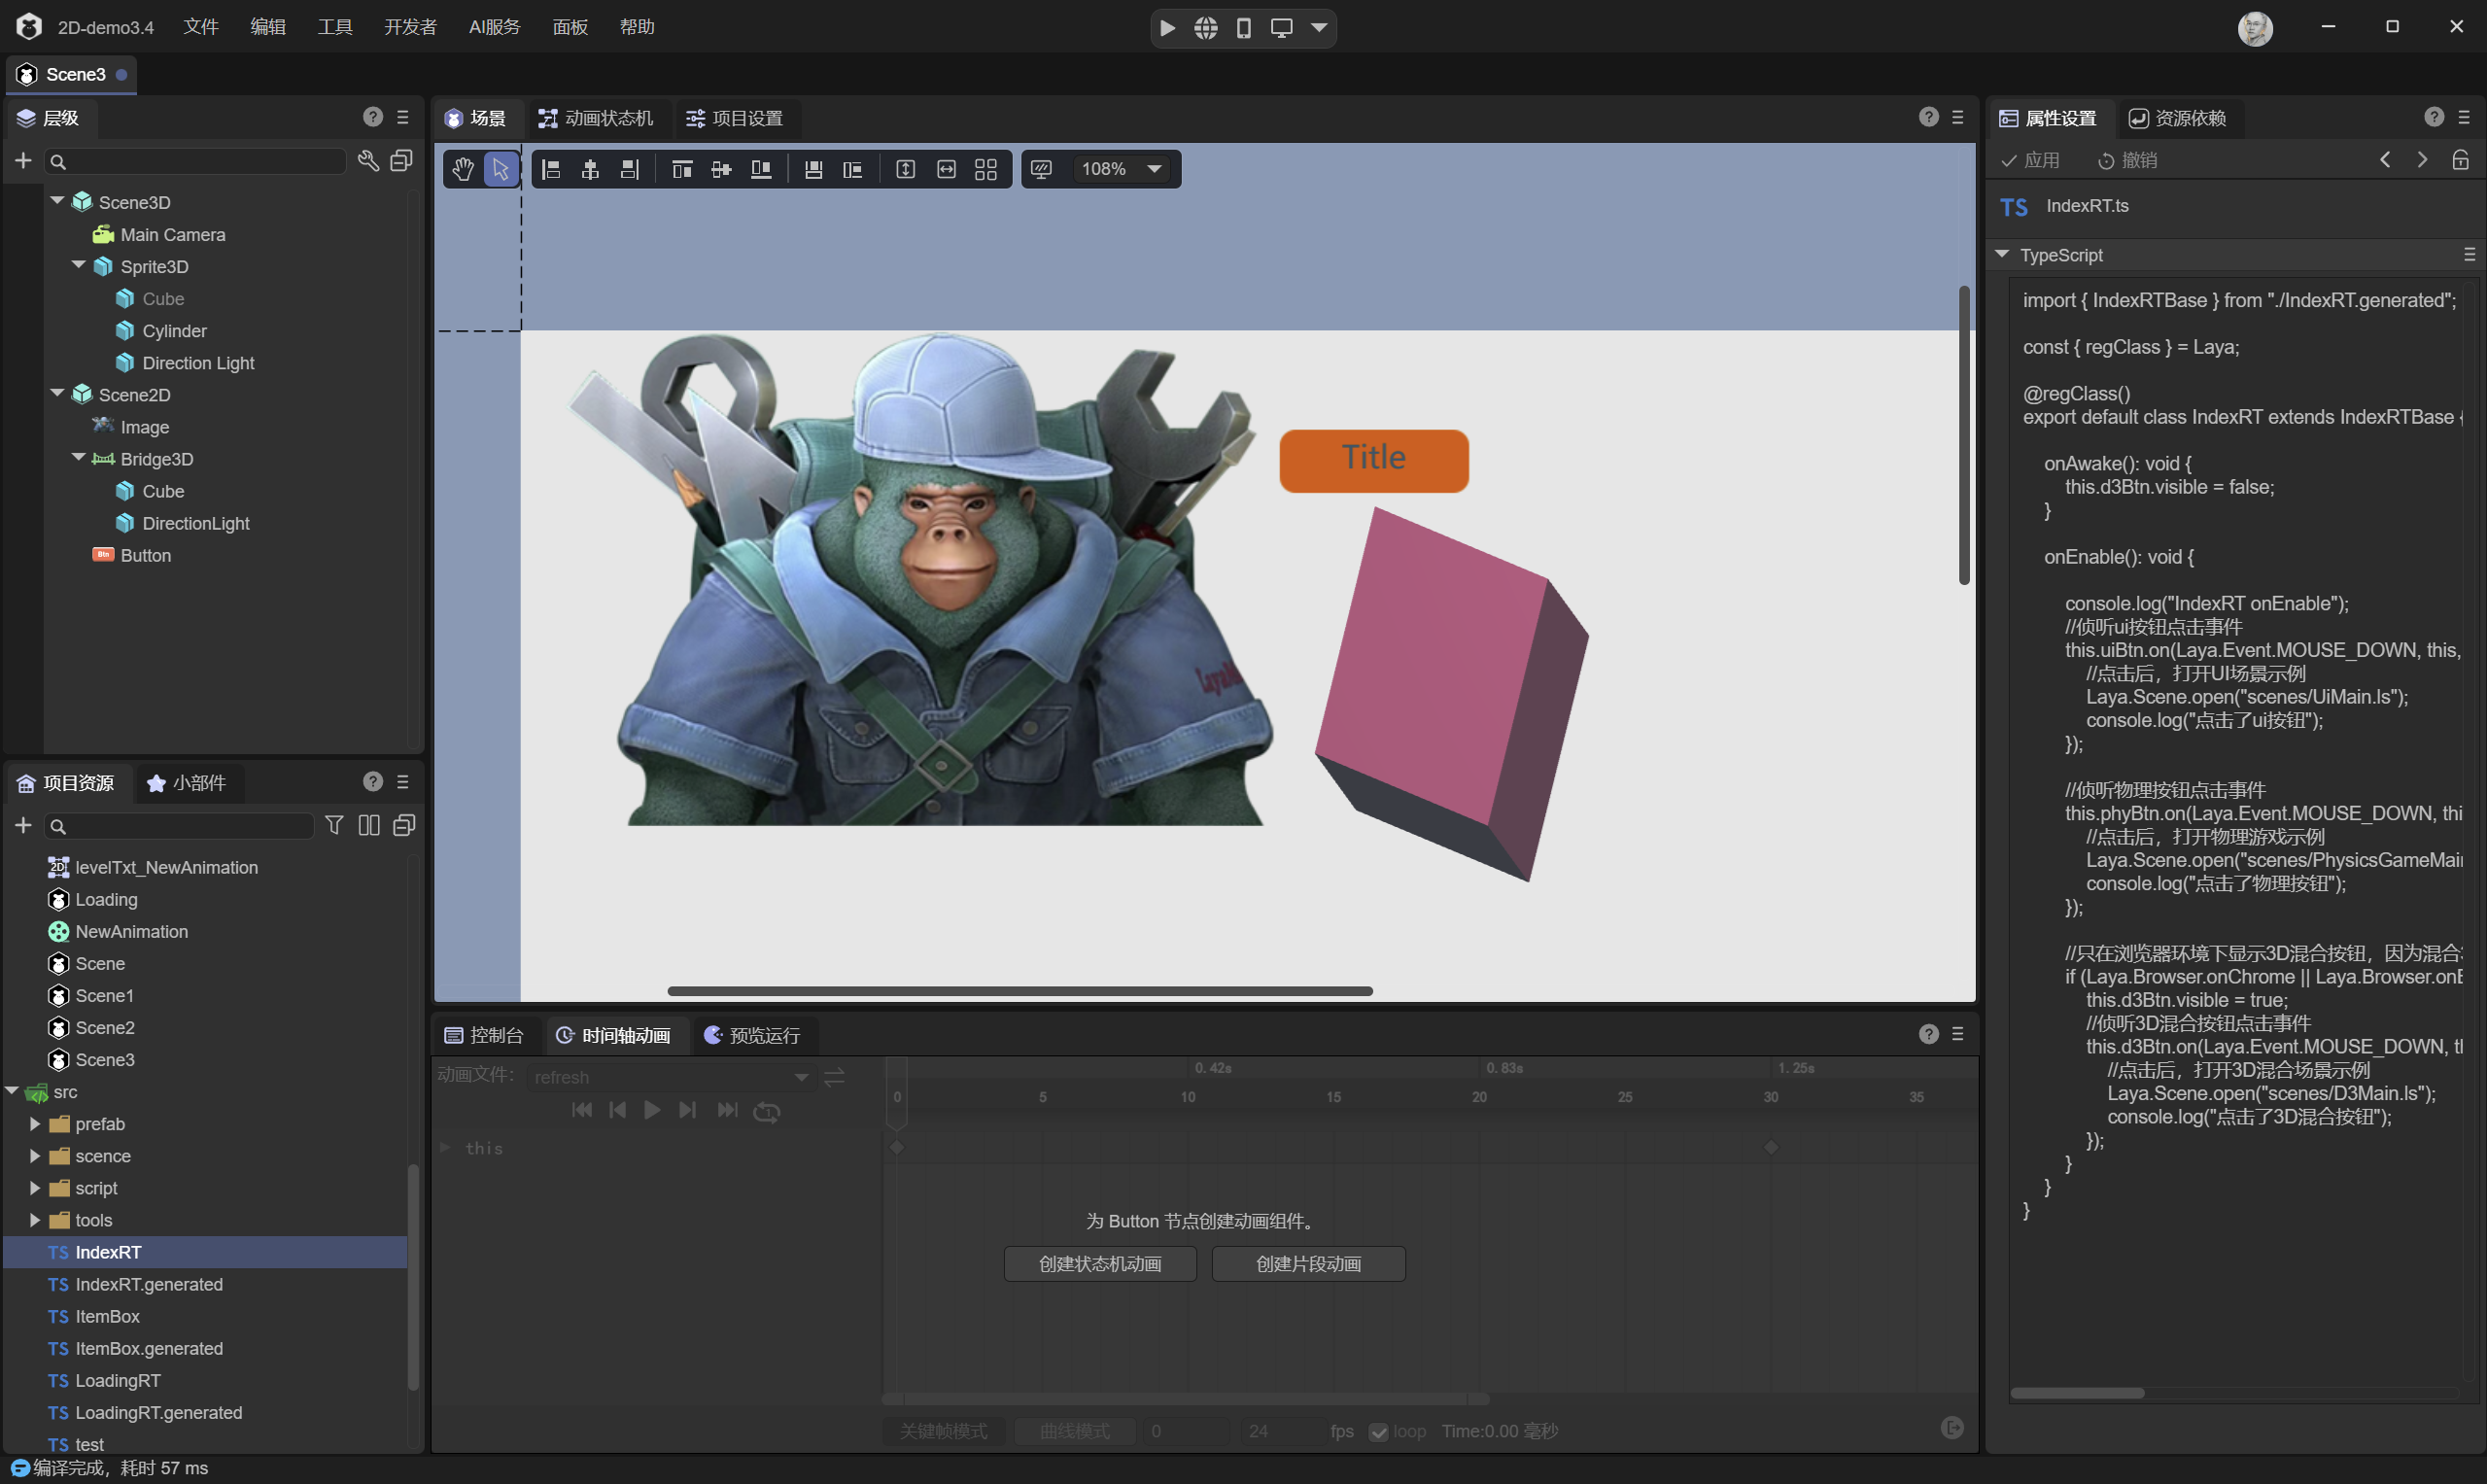Click the 创建状态机动画 button
Viewport: 2487px width, 1484px height.
click(1100, 1264)
